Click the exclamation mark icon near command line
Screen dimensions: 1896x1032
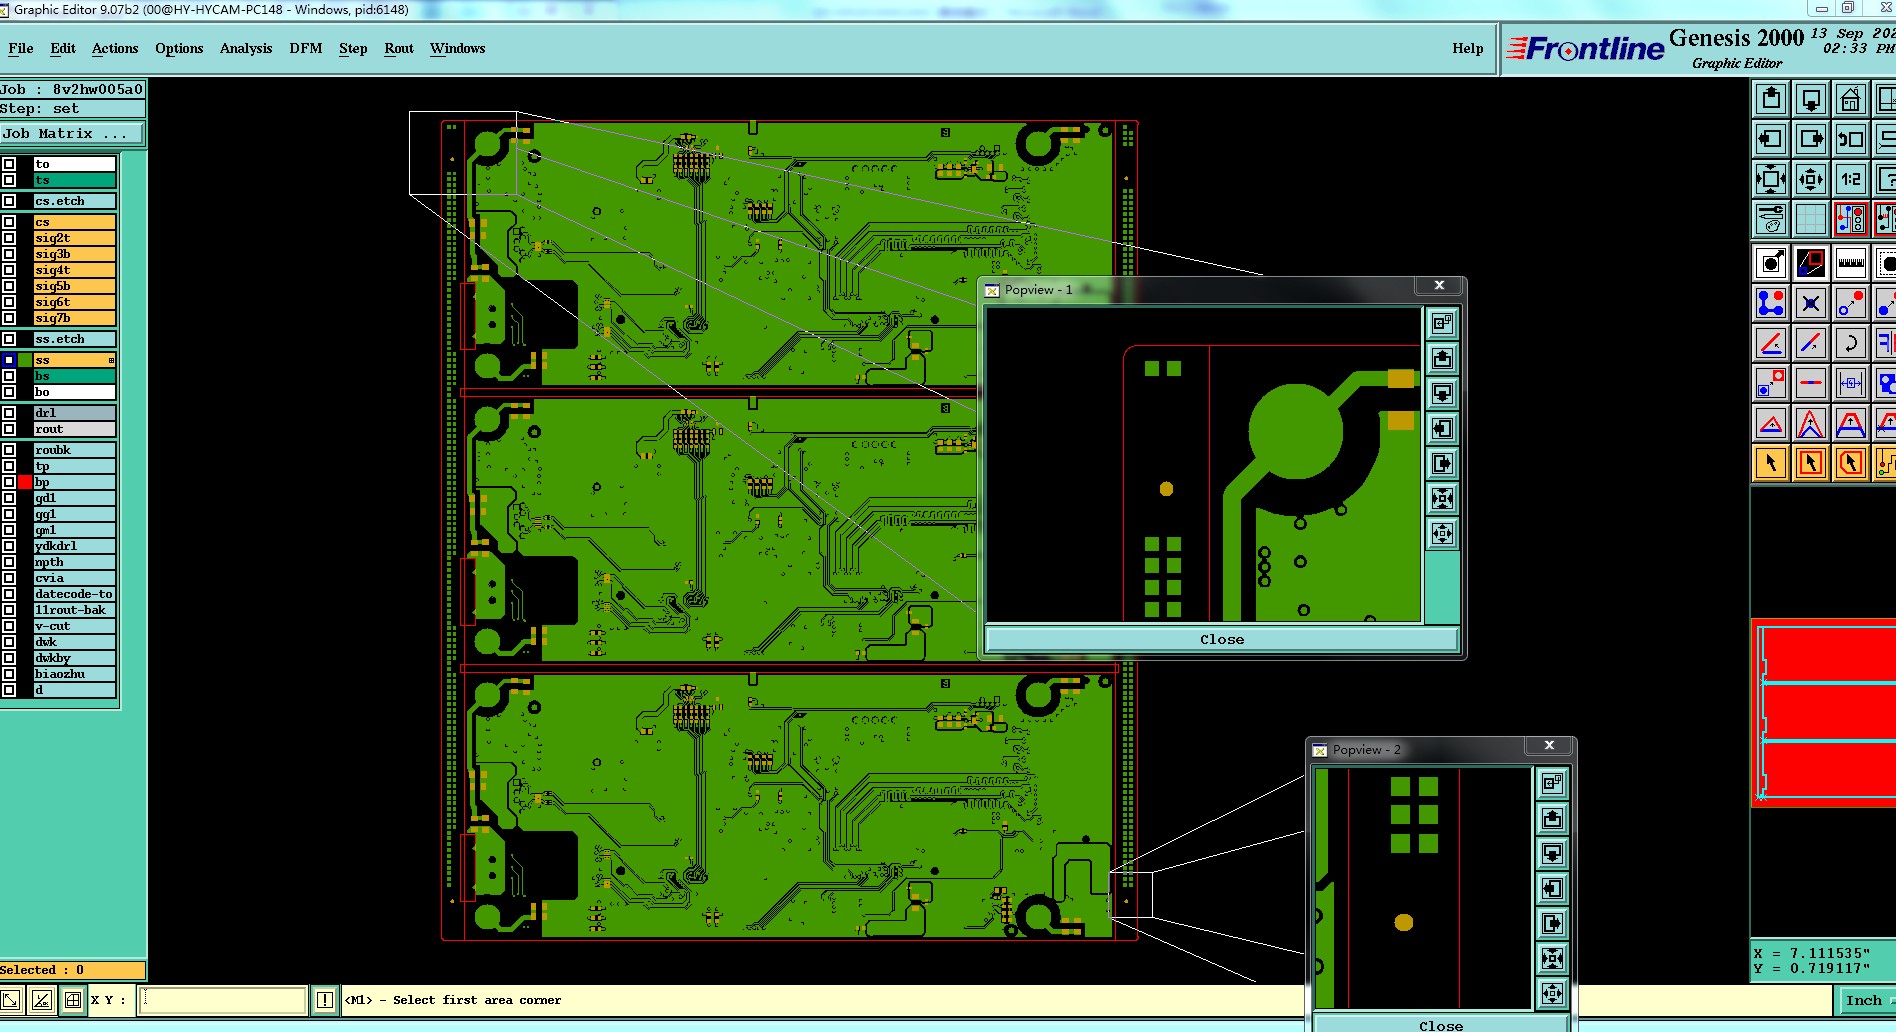[x=325, y=1000]
